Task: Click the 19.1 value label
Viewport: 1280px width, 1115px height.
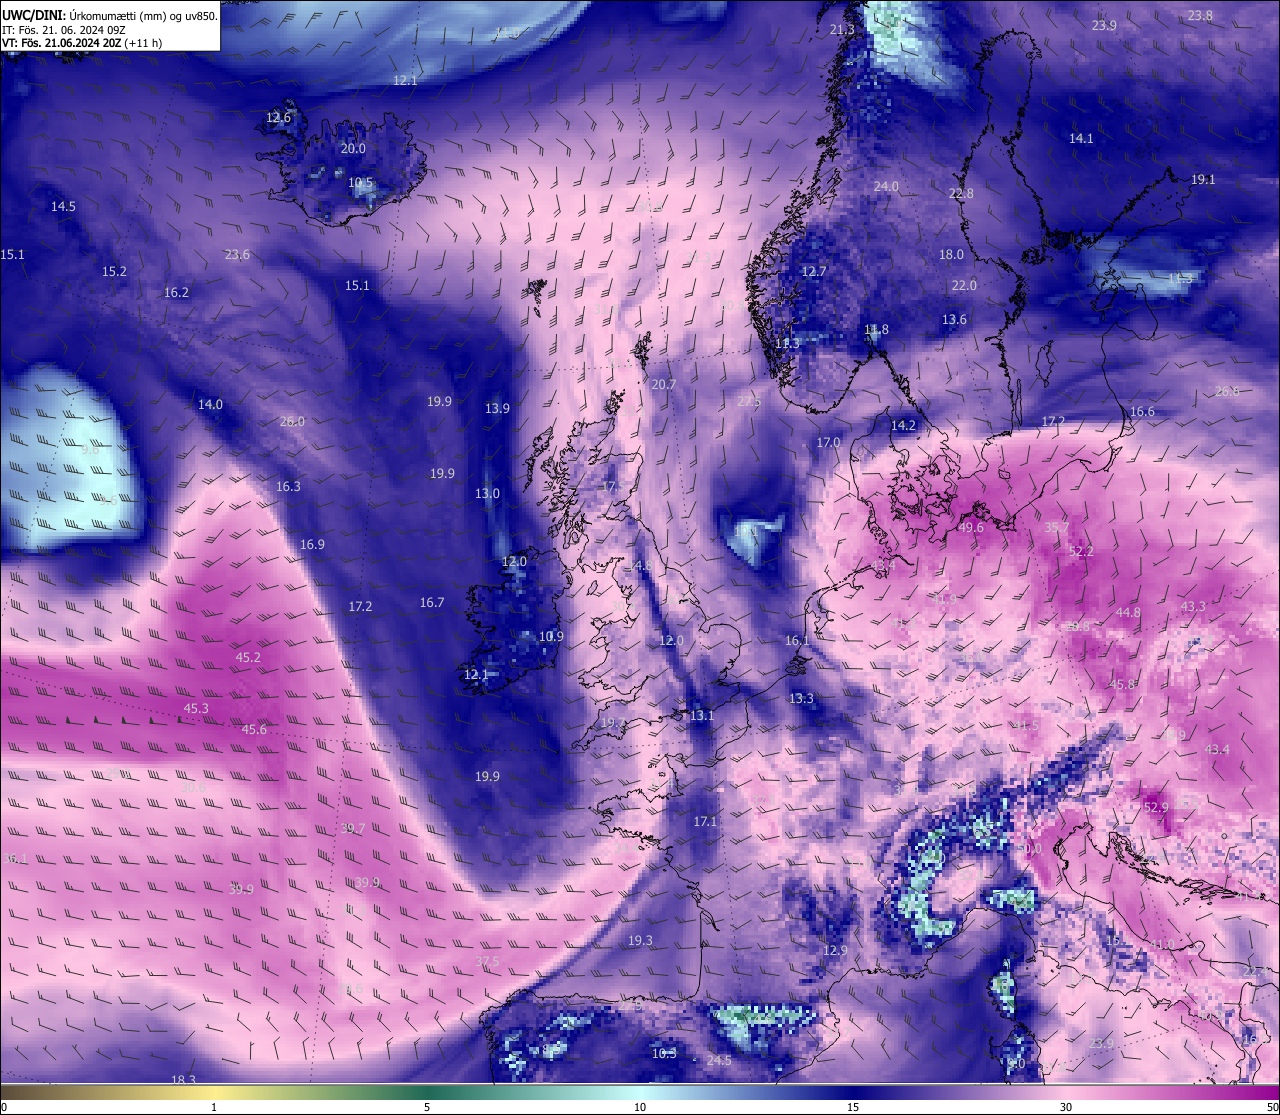Action: tap(1203, 180)
